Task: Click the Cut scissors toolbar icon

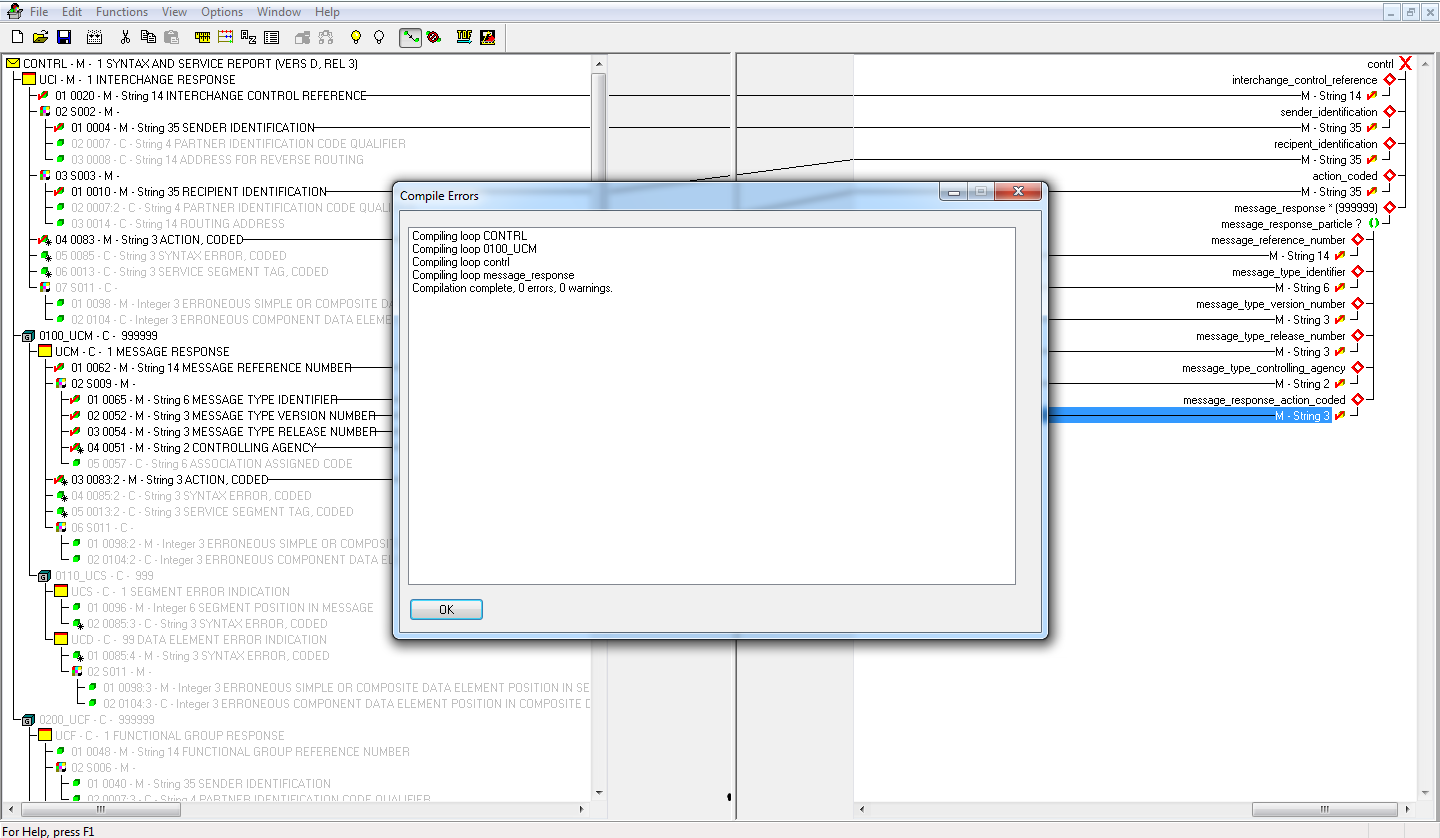Action: tap(125, 37)
